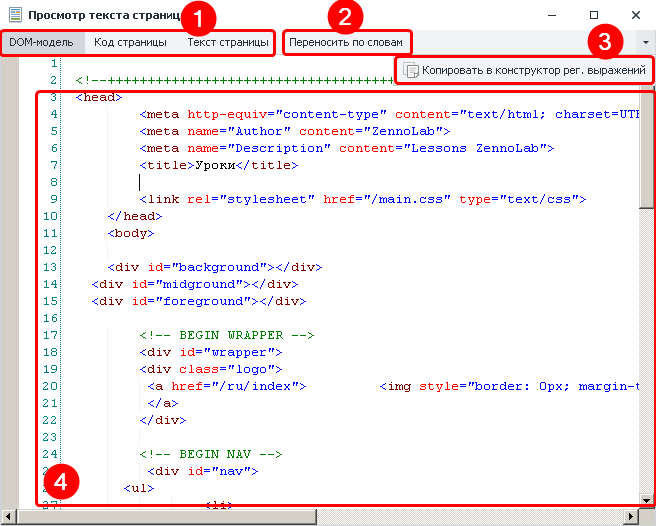Click the window icon in the title bar
This screenshot has height=526, width=656.
(15, 16)
